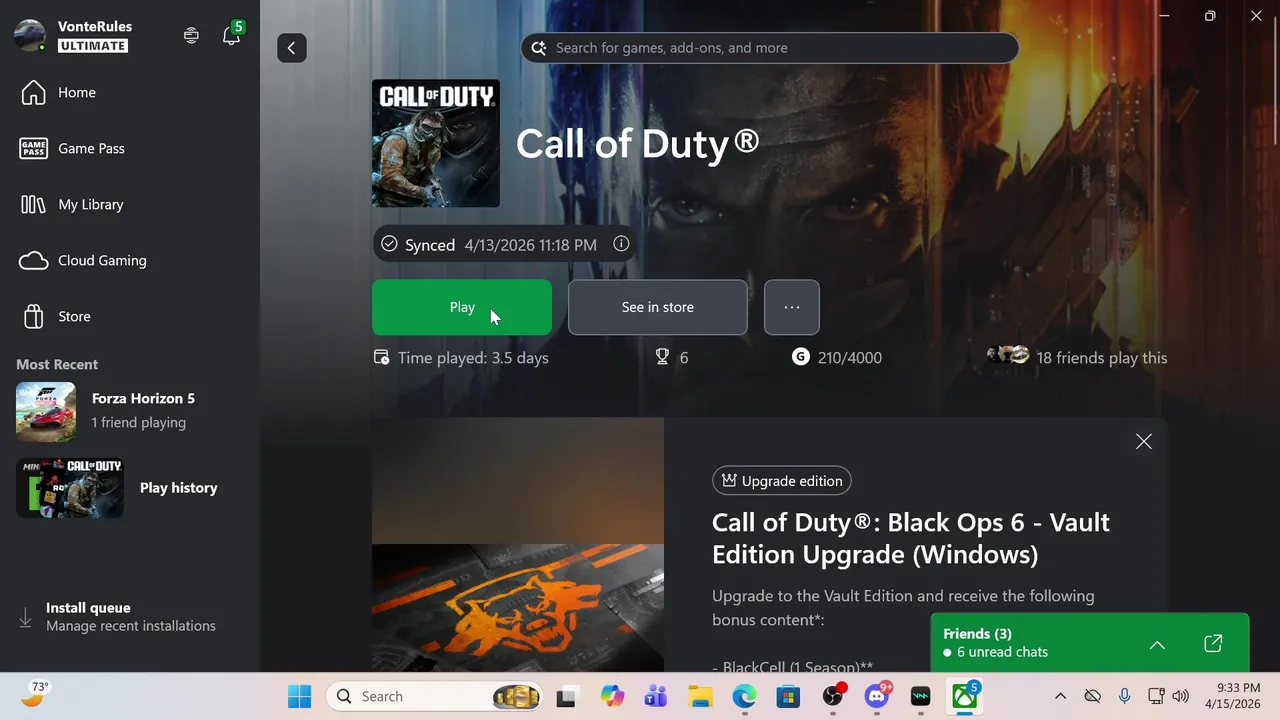
Task: Click the time played clock icon
Action: click(x=381, y=357)
